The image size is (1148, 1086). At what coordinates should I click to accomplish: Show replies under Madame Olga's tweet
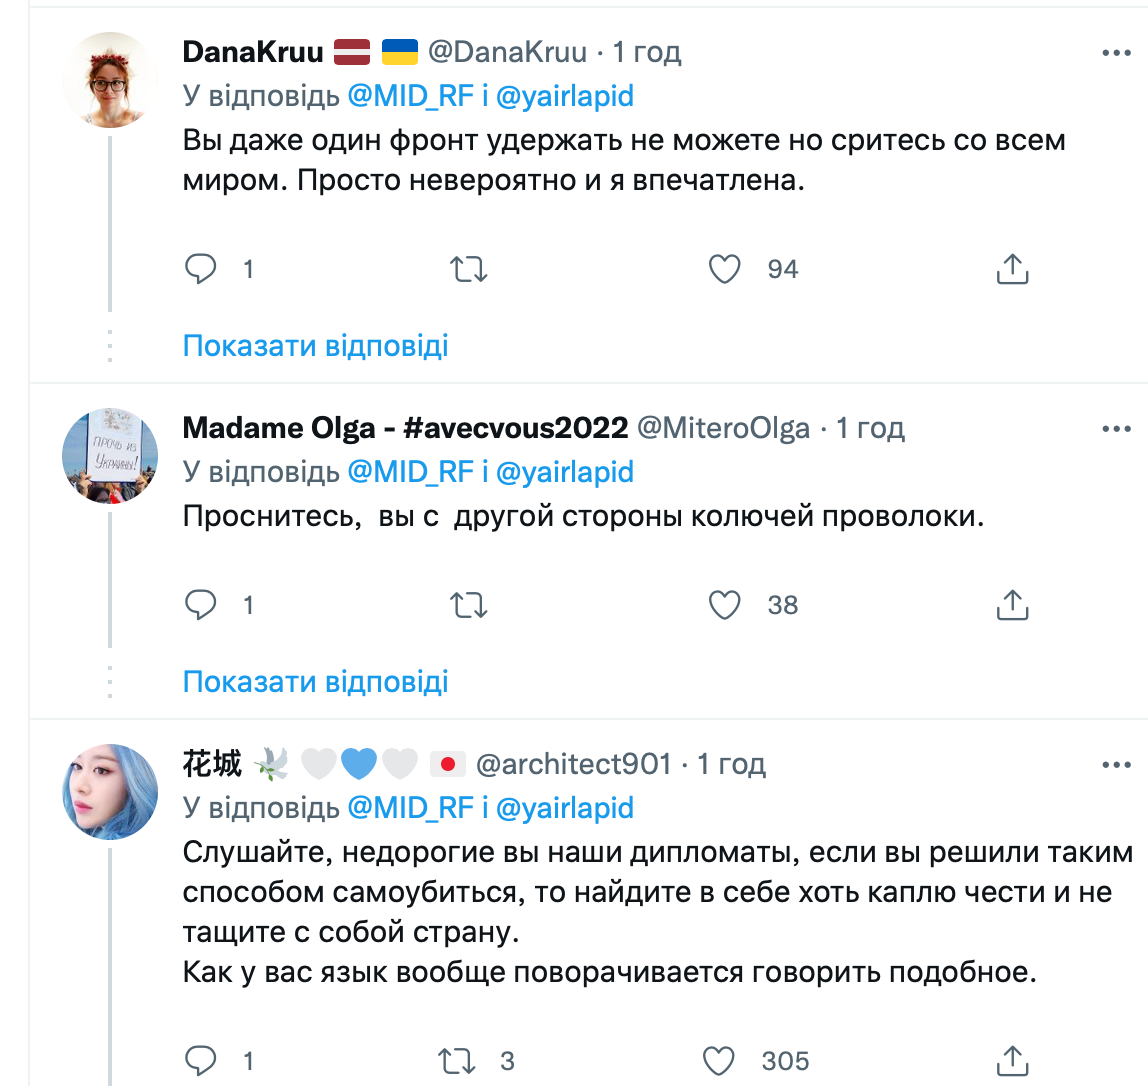(x=315, y=682)
